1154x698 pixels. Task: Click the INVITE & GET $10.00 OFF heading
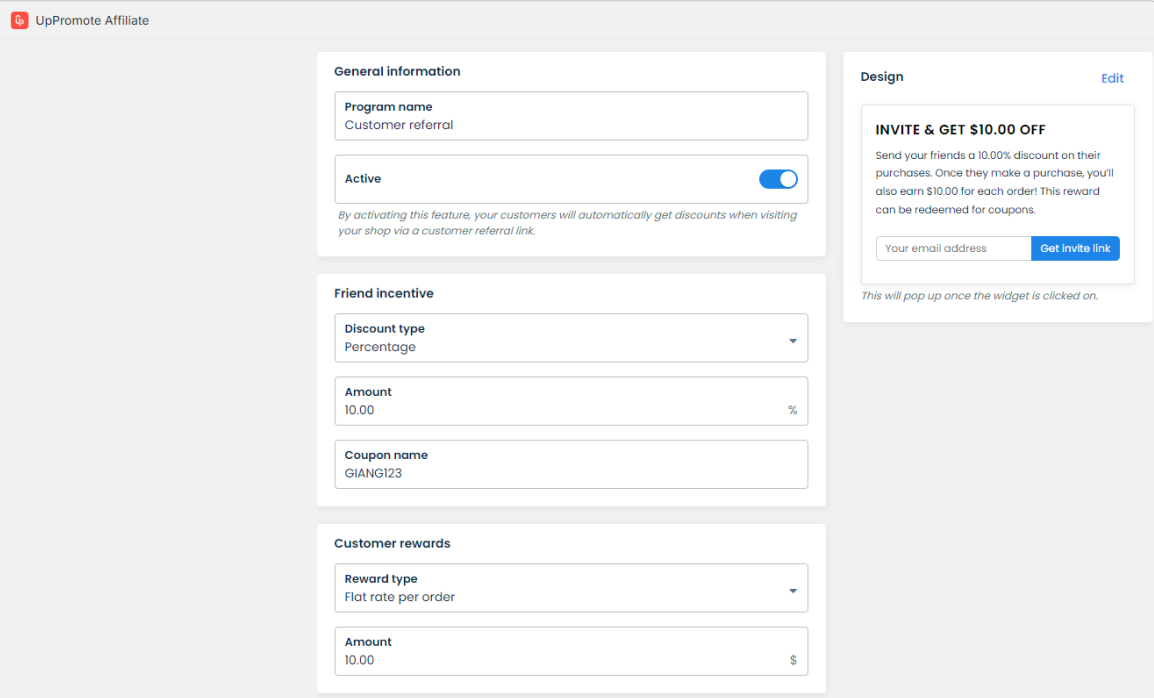pyautogui.click(x=960, y=130)
